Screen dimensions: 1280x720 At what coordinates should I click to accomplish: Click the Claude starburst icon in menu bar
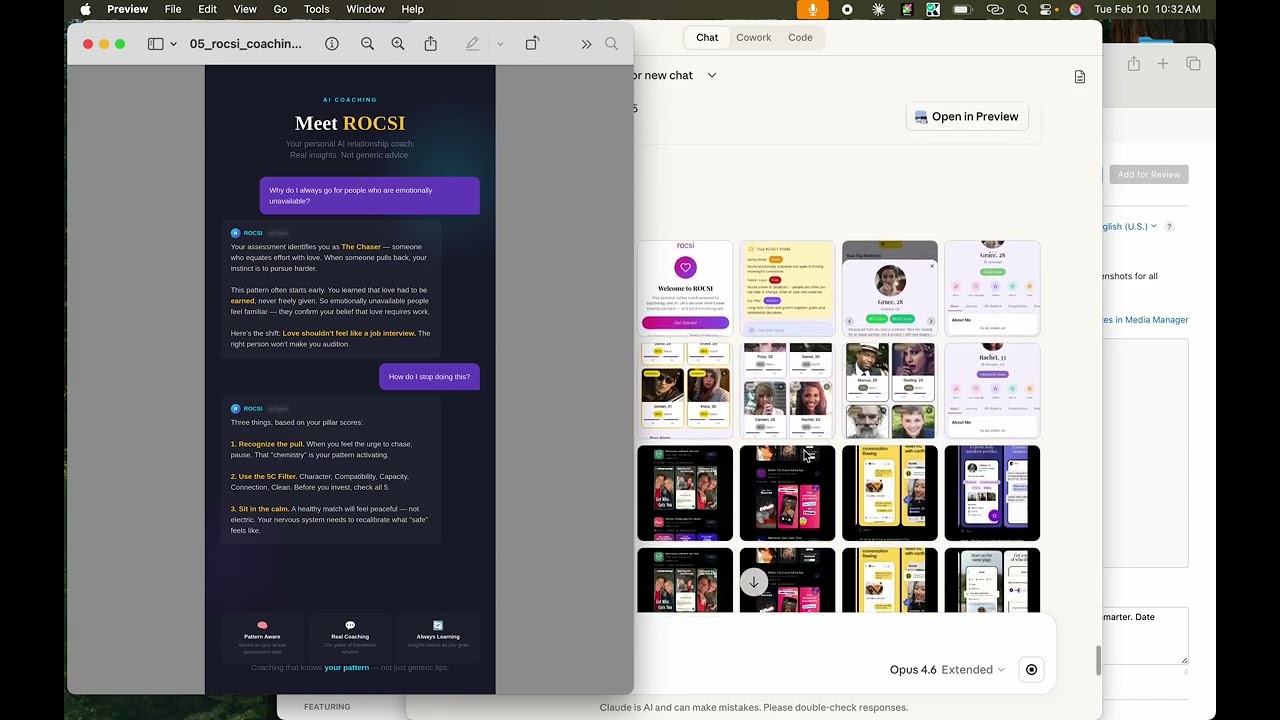click(878, 9)
